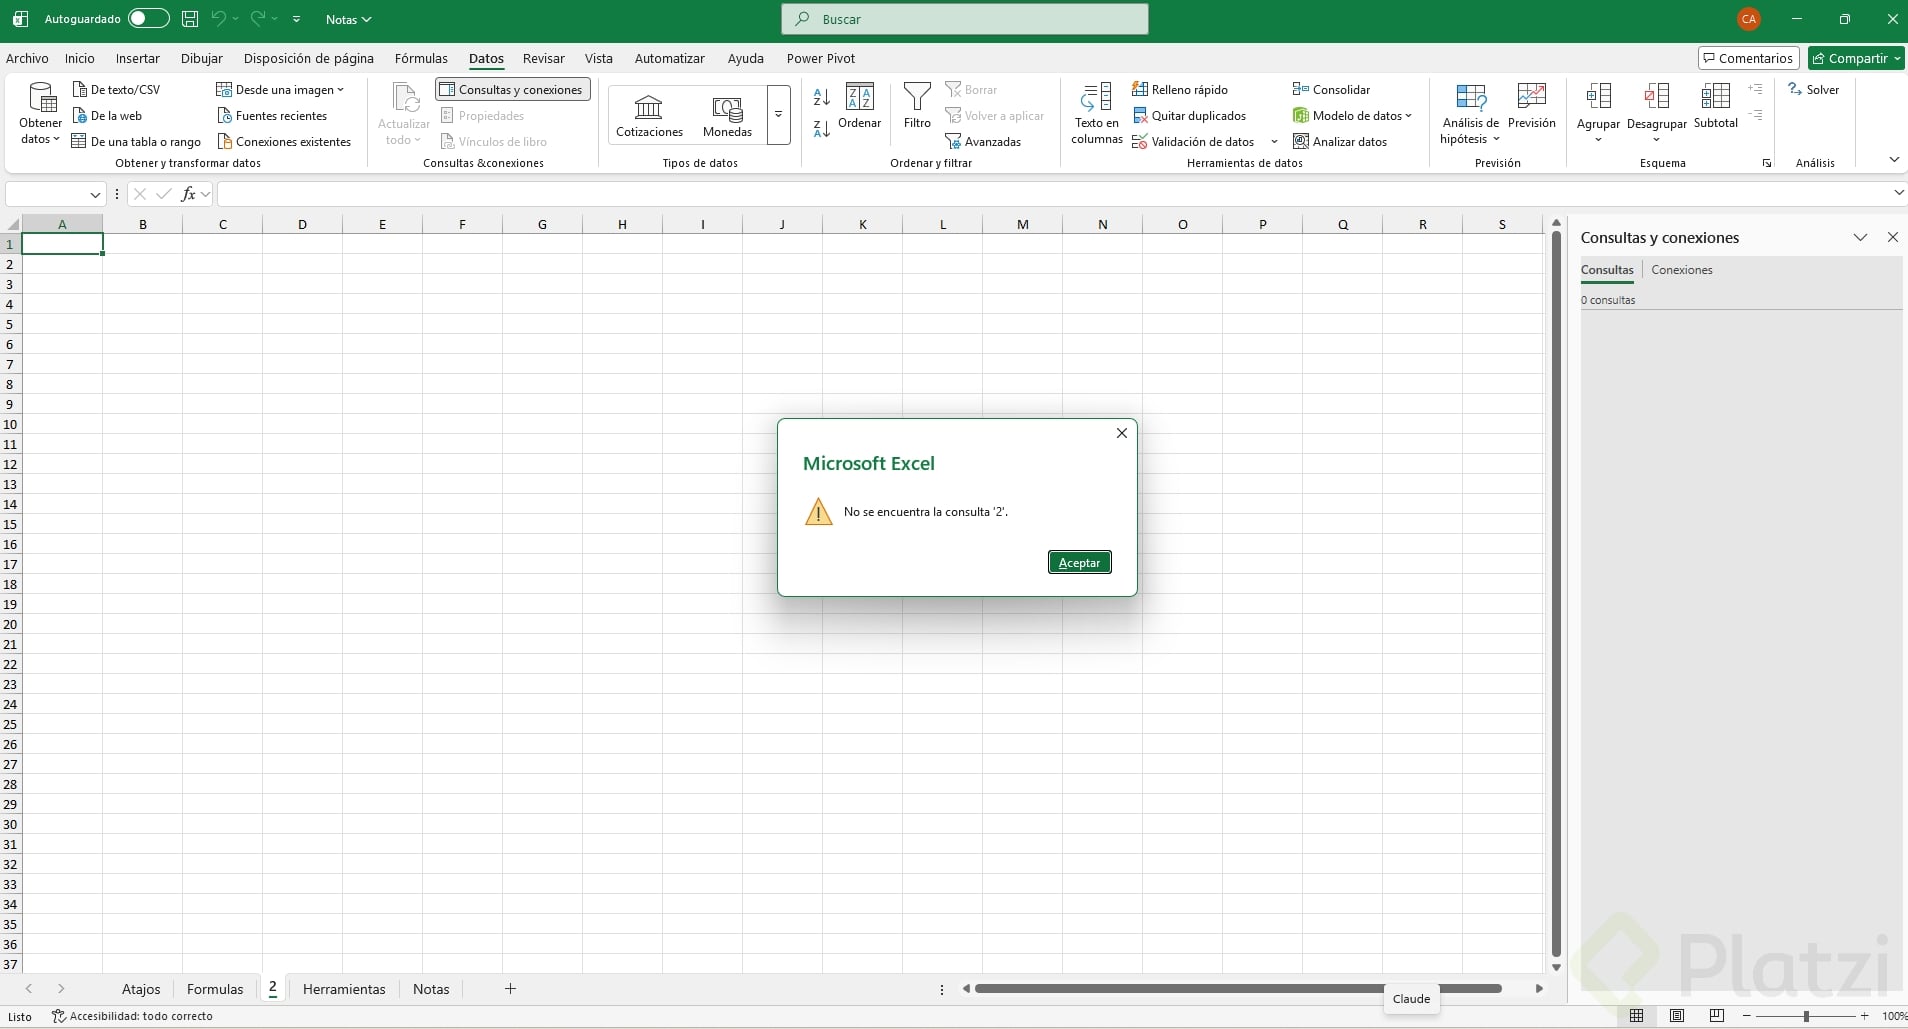Load data De una tabla o rango

coord(136,142)
